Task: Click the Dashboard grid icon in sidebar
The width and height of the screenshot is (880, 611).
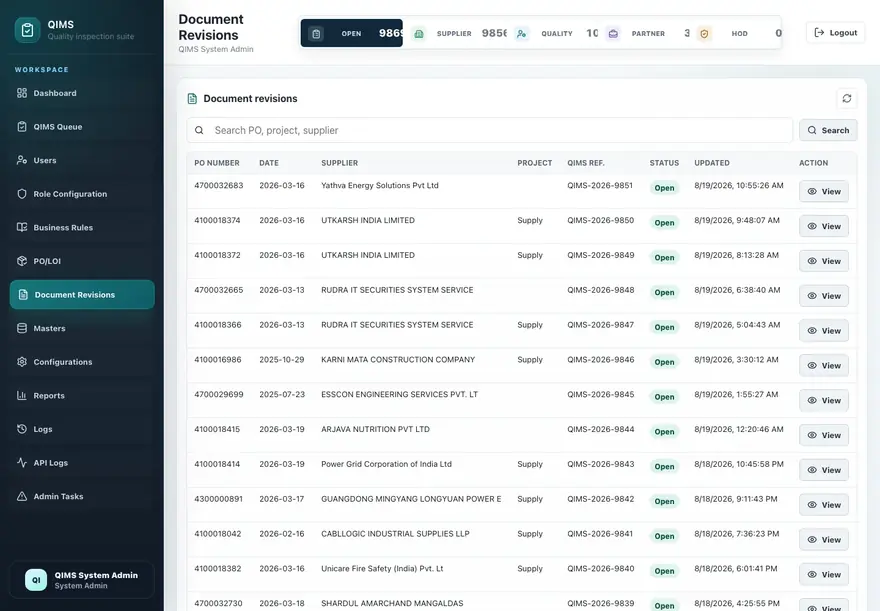Action: 22,93
